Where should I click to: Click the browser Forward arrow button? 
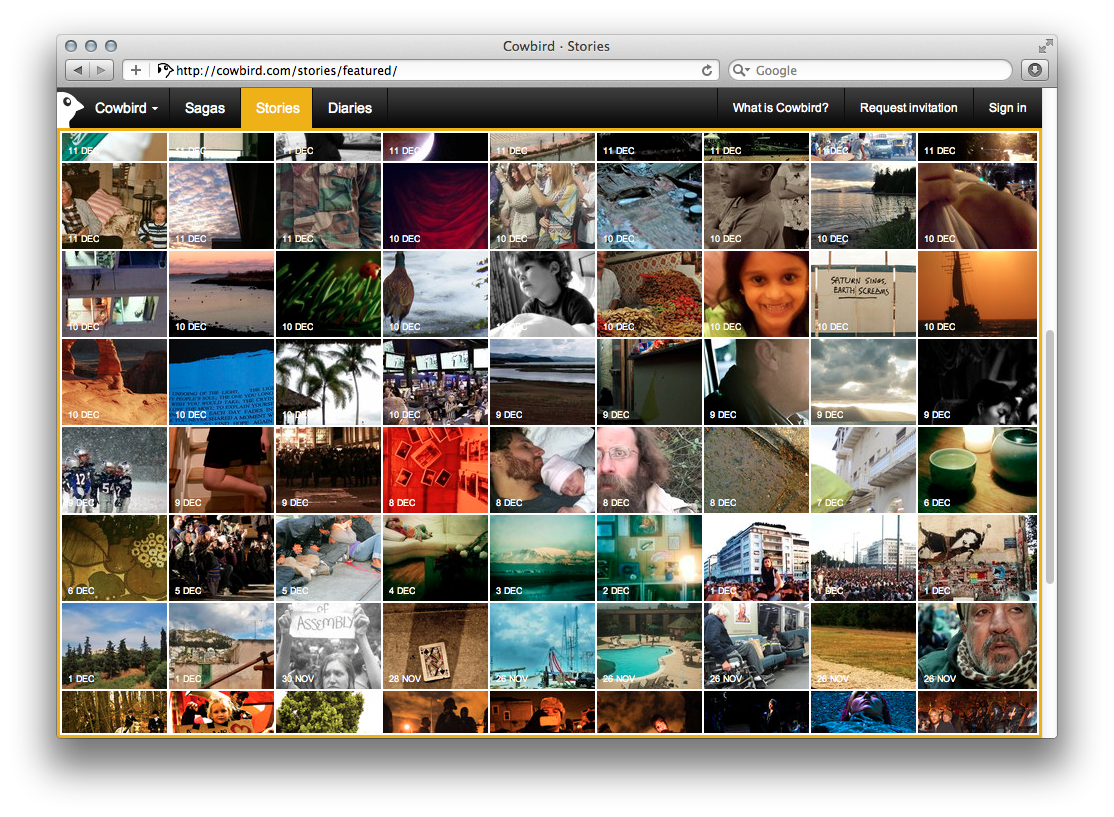[x=102, y=70]
